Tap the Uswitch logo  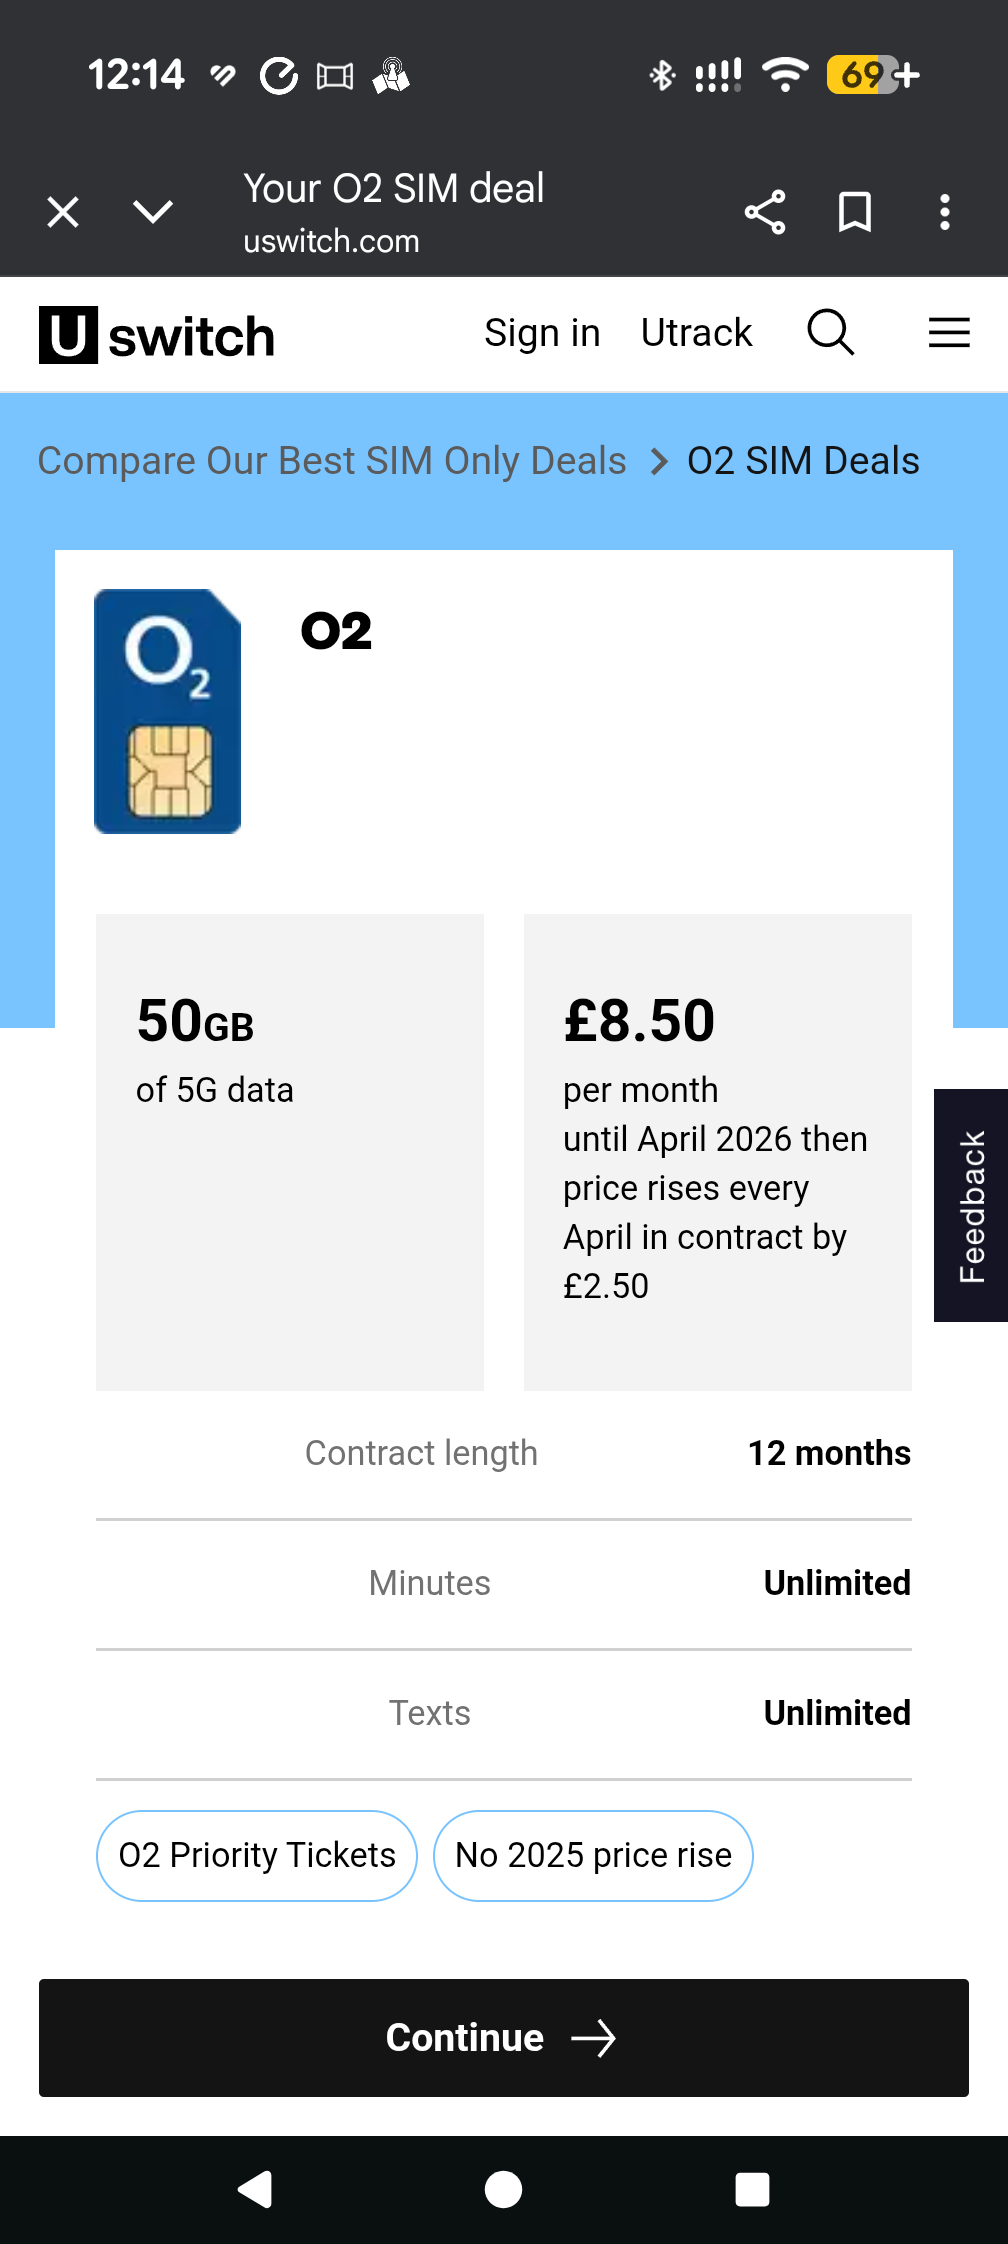coord(155,333)
